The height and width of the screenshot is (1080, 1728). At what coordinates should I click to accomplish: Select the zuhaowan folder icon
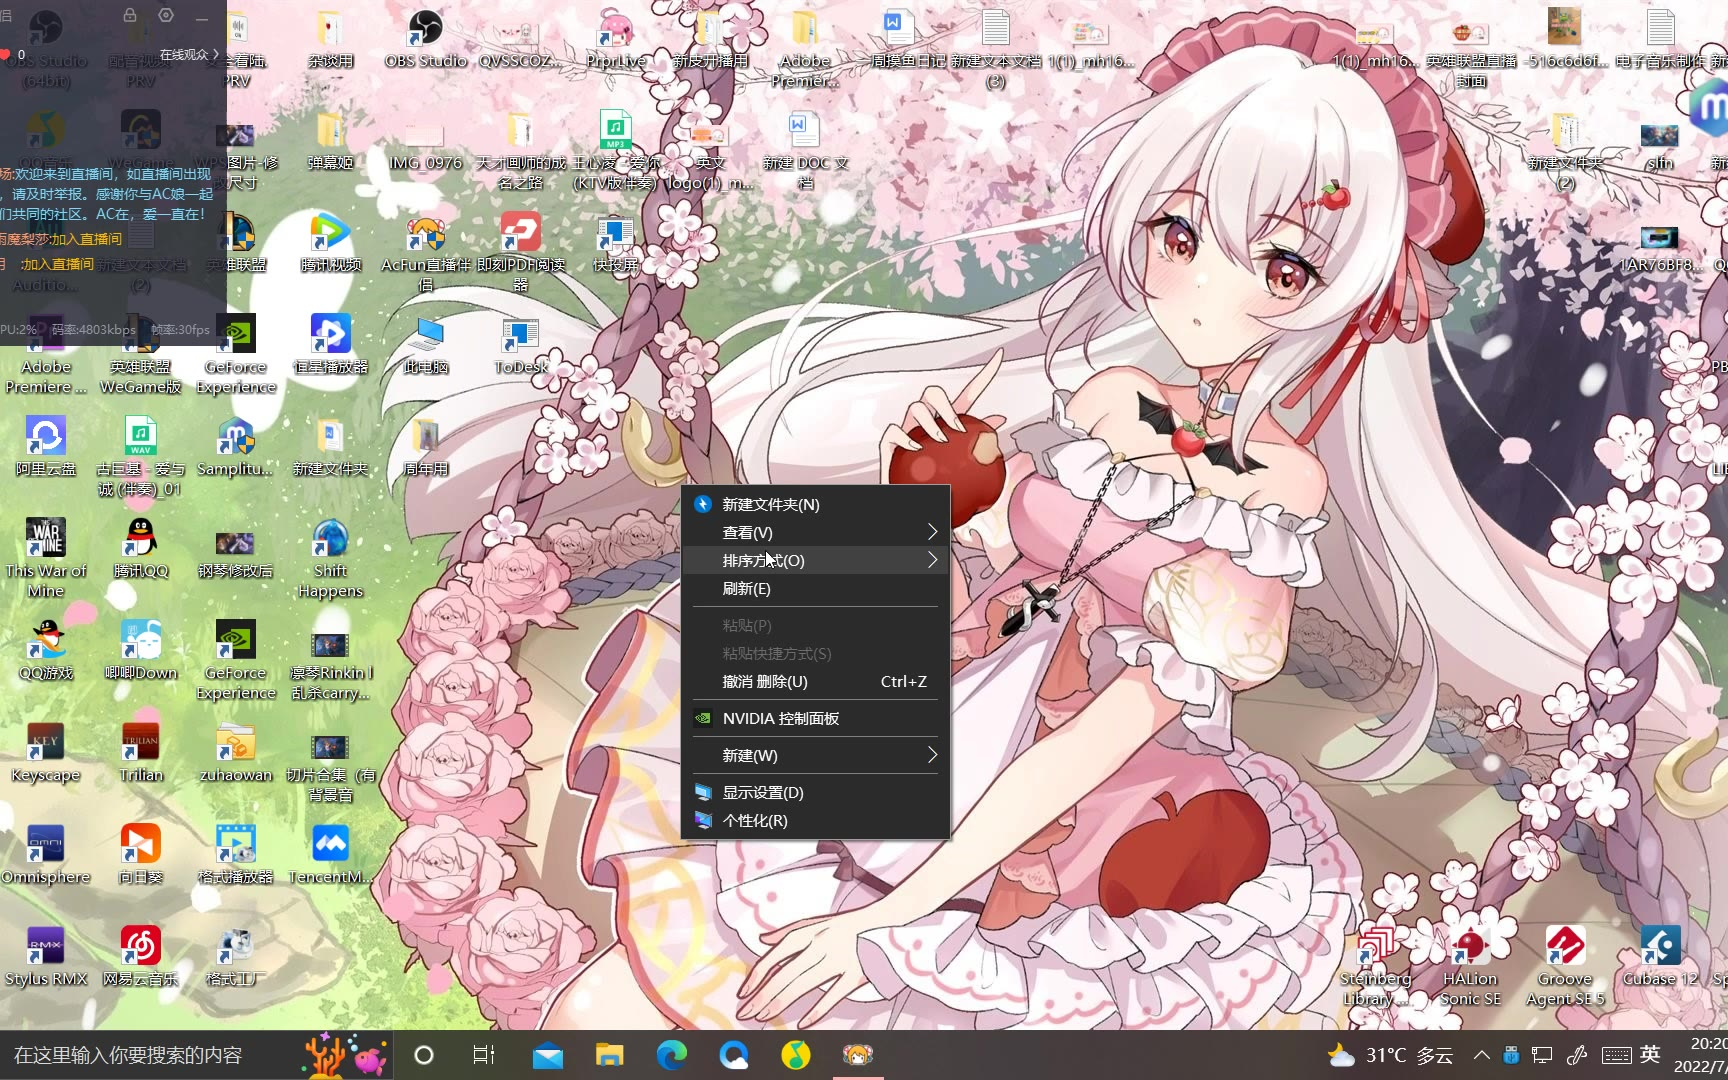[x=236, y=753]
